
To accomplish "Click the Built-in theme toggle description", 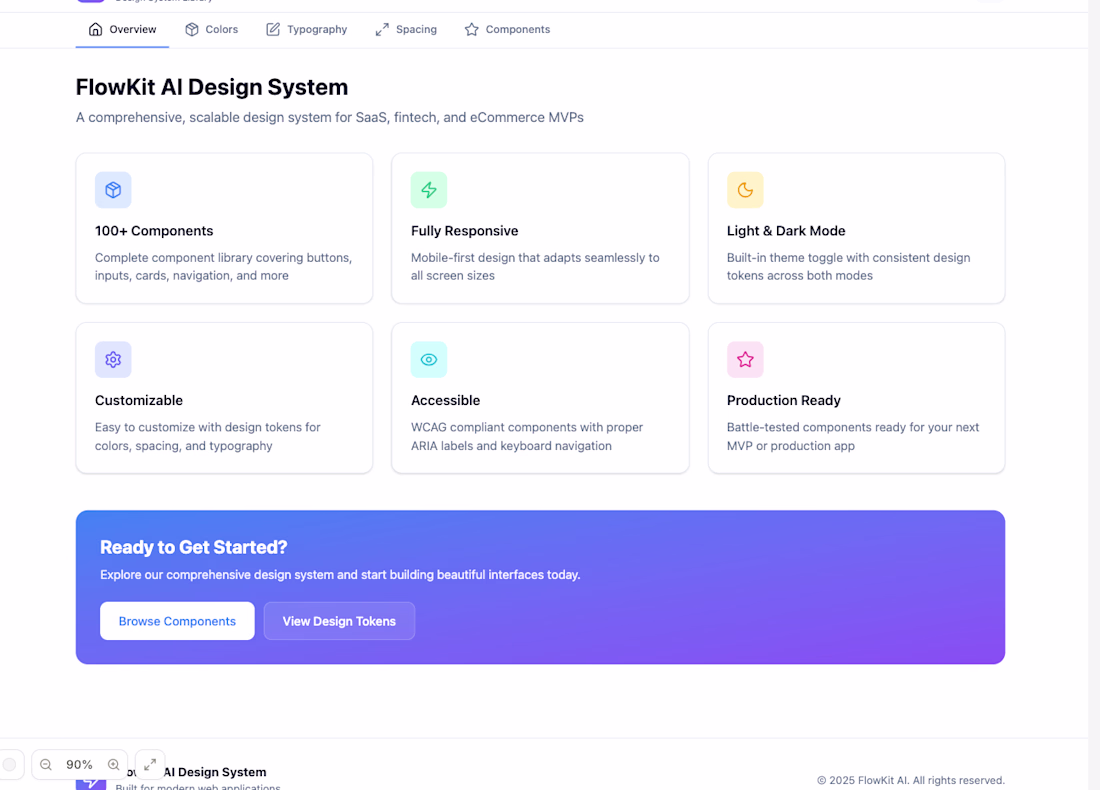I will click(x=848, y=267).
